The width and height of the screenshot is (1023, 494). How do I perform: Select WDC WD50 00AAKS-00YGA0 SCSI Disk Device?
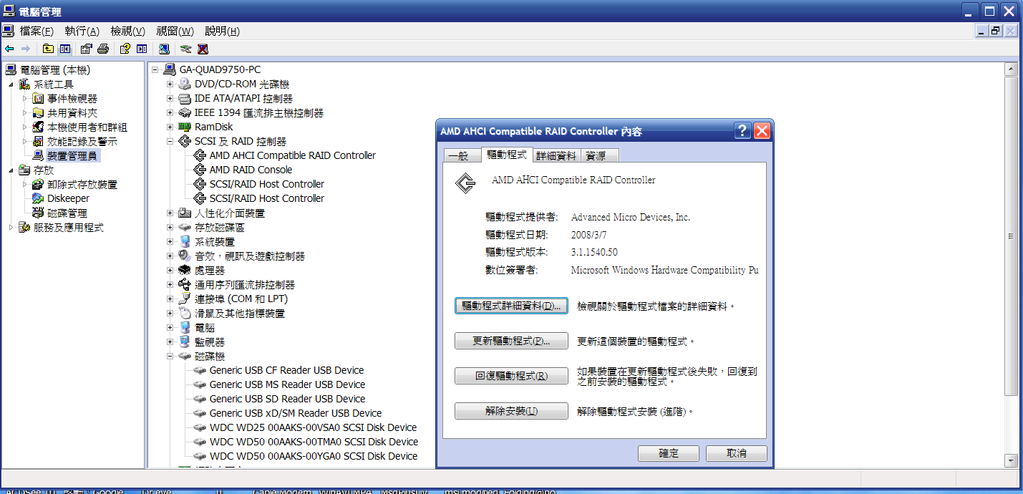(314, 456)
